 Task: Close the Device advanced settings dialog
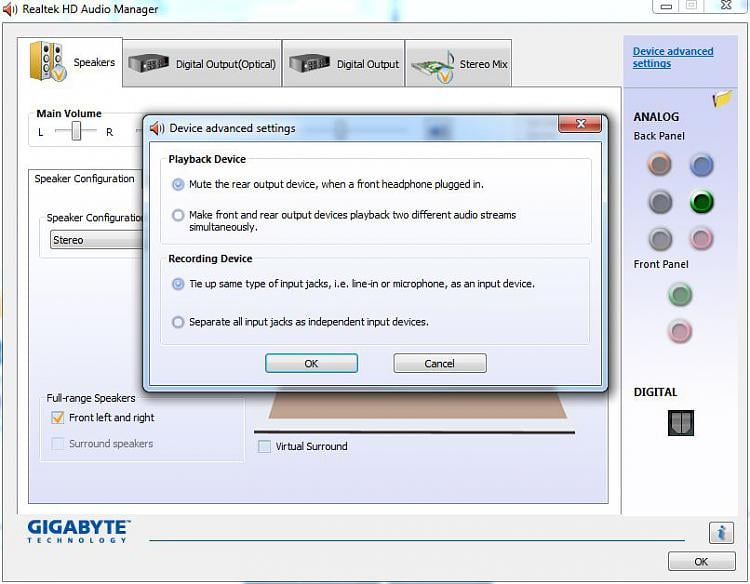580,124
